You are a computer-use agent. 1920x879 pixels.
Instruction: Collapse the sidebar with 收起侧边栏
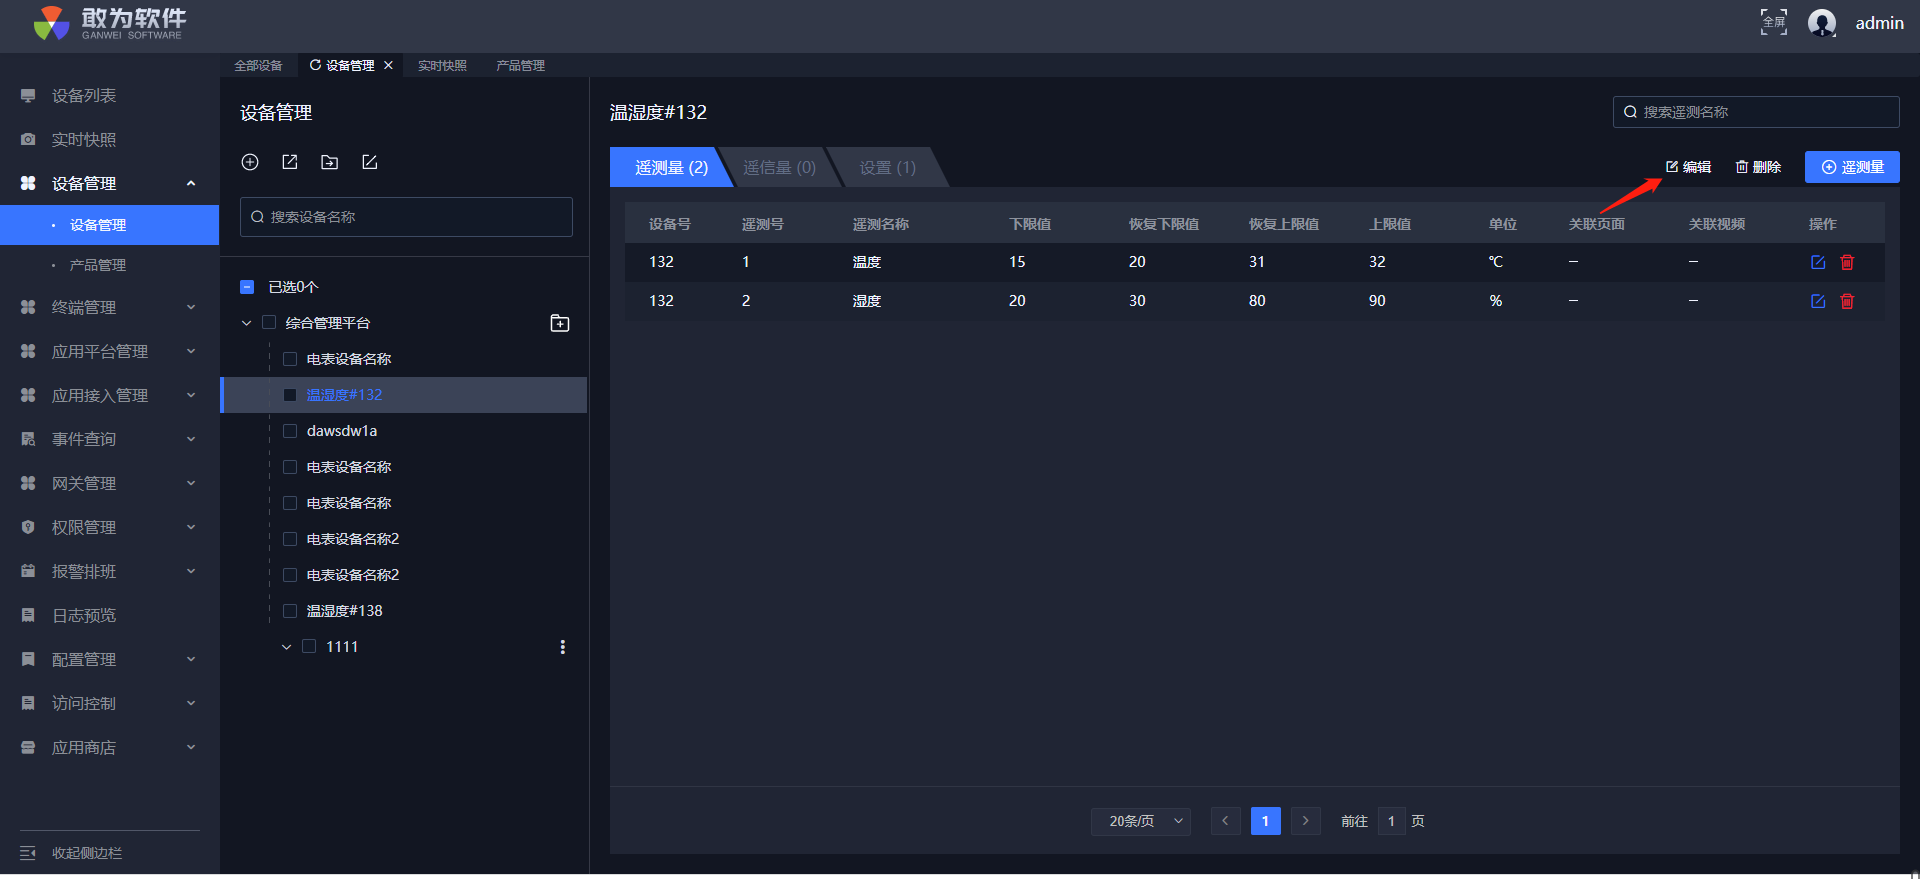pyautogui.click(x=72, y=853)
